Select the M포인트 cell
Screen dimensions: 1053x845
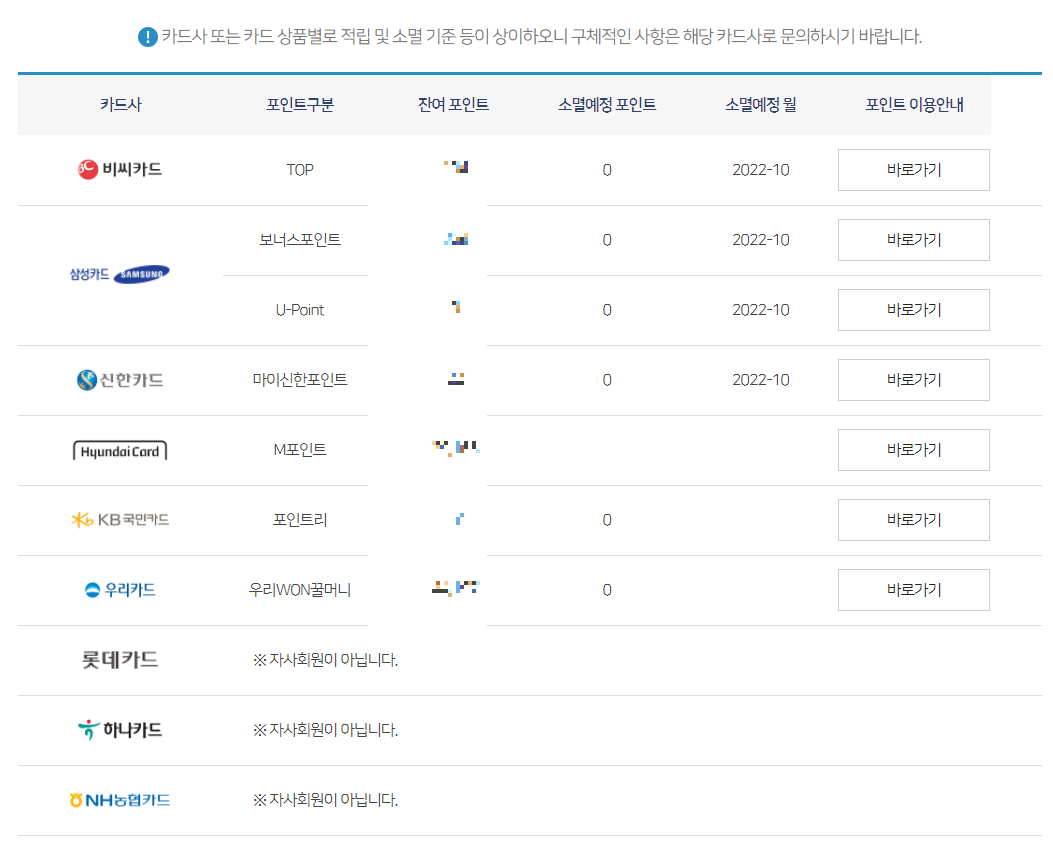click(x=300, y=450)
